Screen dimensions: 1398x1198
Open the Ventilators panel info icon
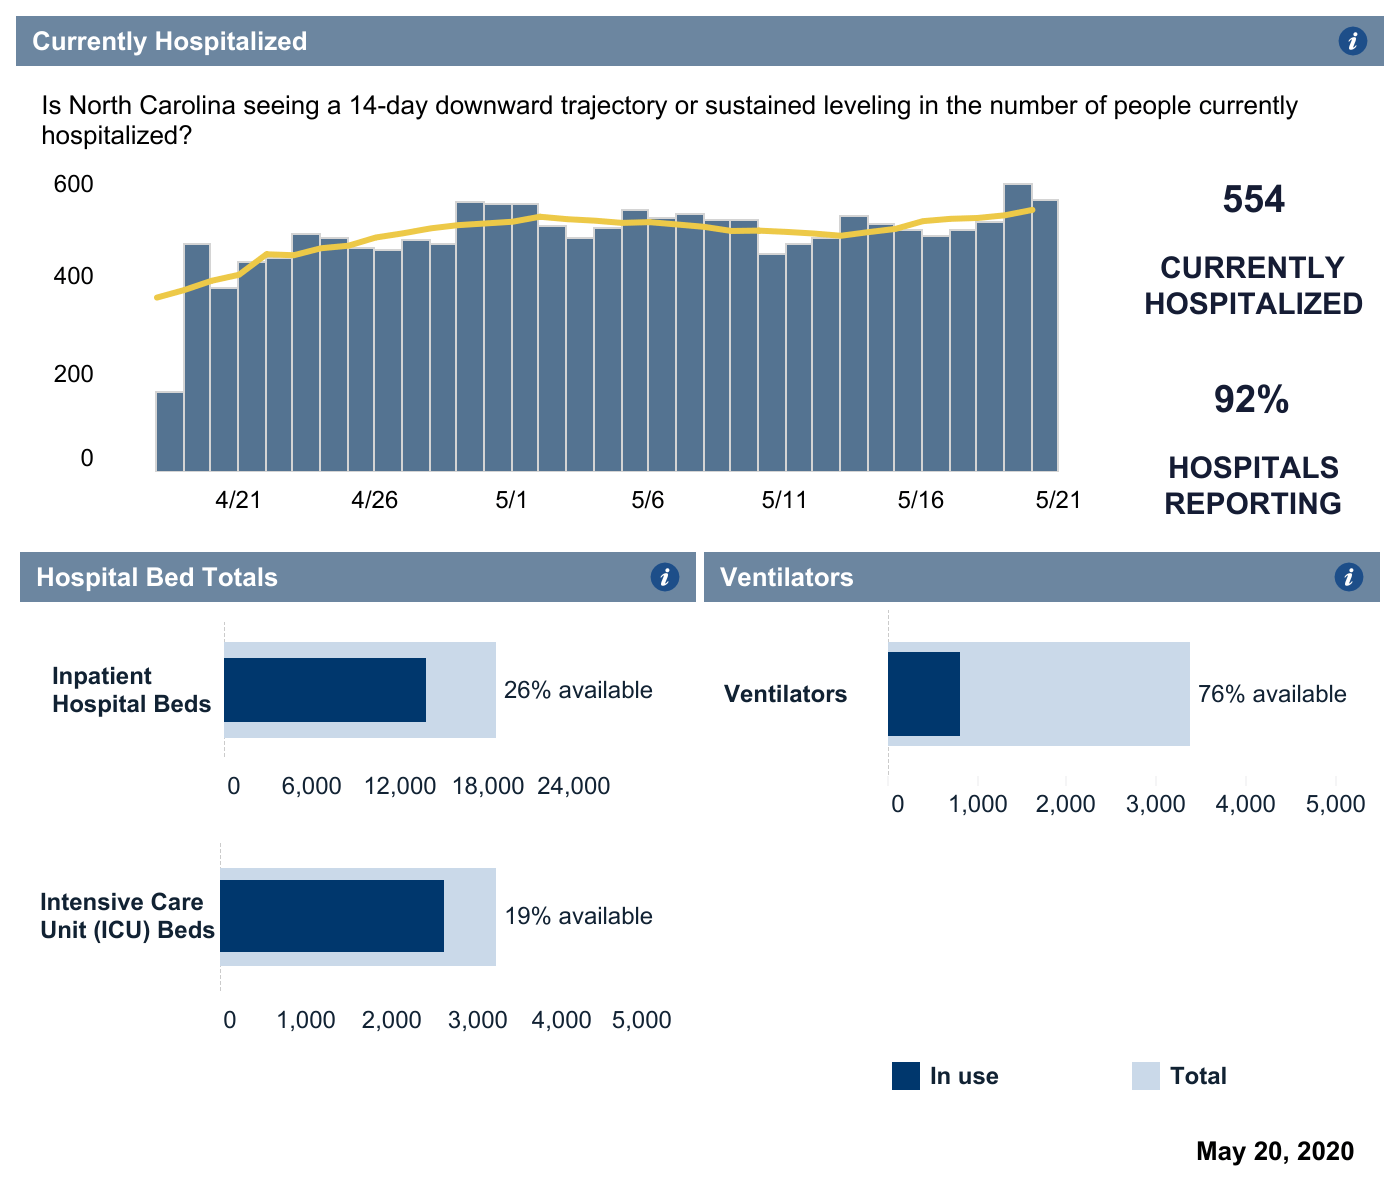[x=1348, y=577]
